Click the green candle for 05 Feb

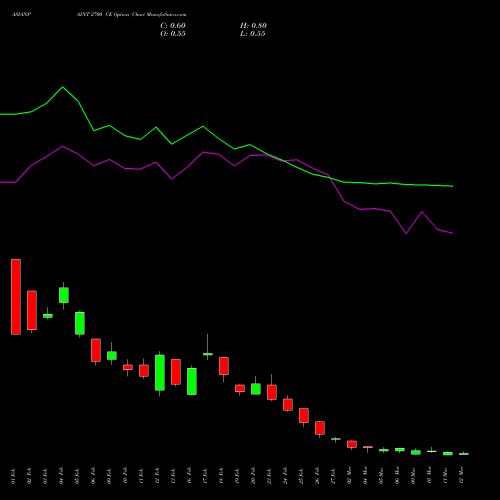coord(80,323)
